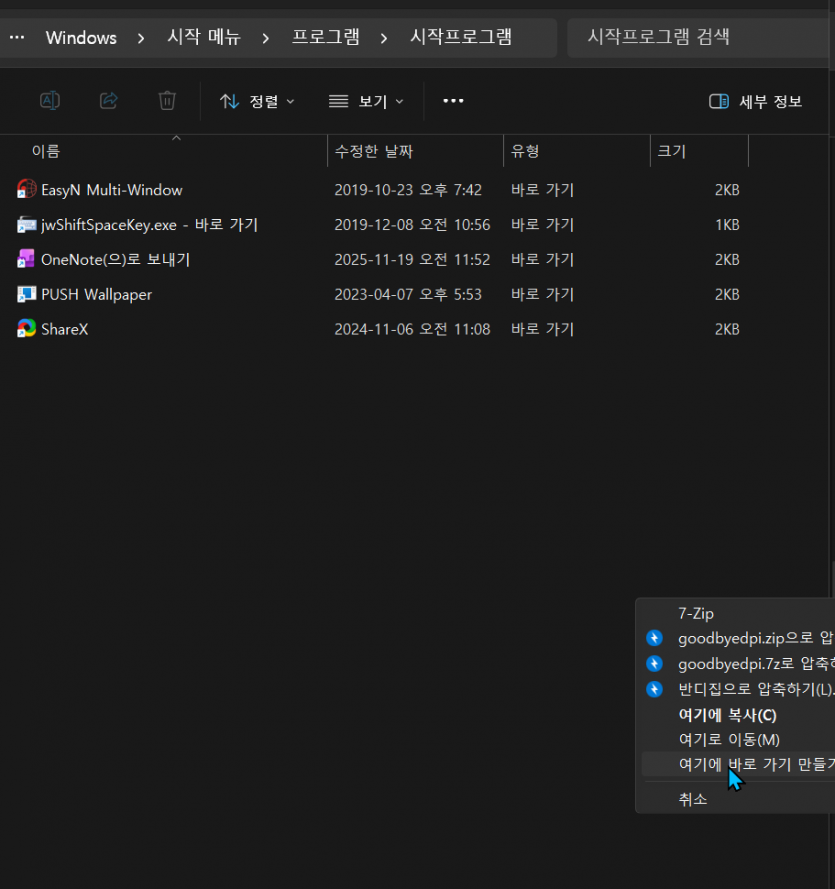The image size is (835, 889).
Task: Click the PUSH Wallpaper shortcut icon
Action: pyautogui.click(x=25, y=294)
